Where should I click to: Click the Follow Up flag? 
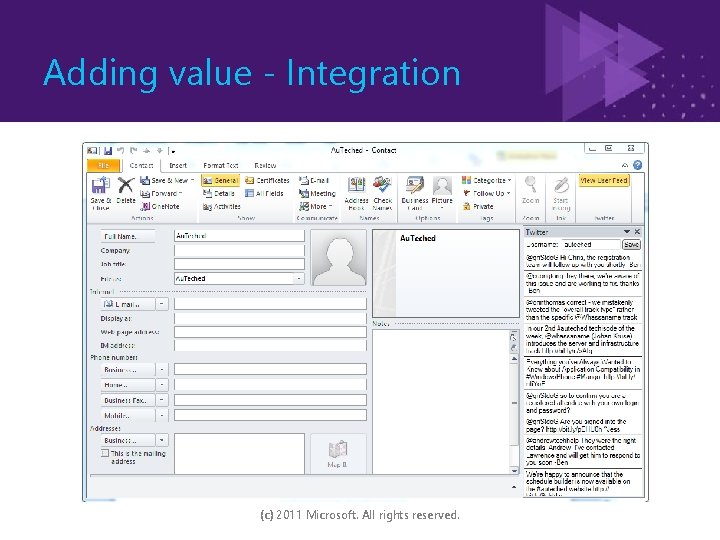(486, 193)
